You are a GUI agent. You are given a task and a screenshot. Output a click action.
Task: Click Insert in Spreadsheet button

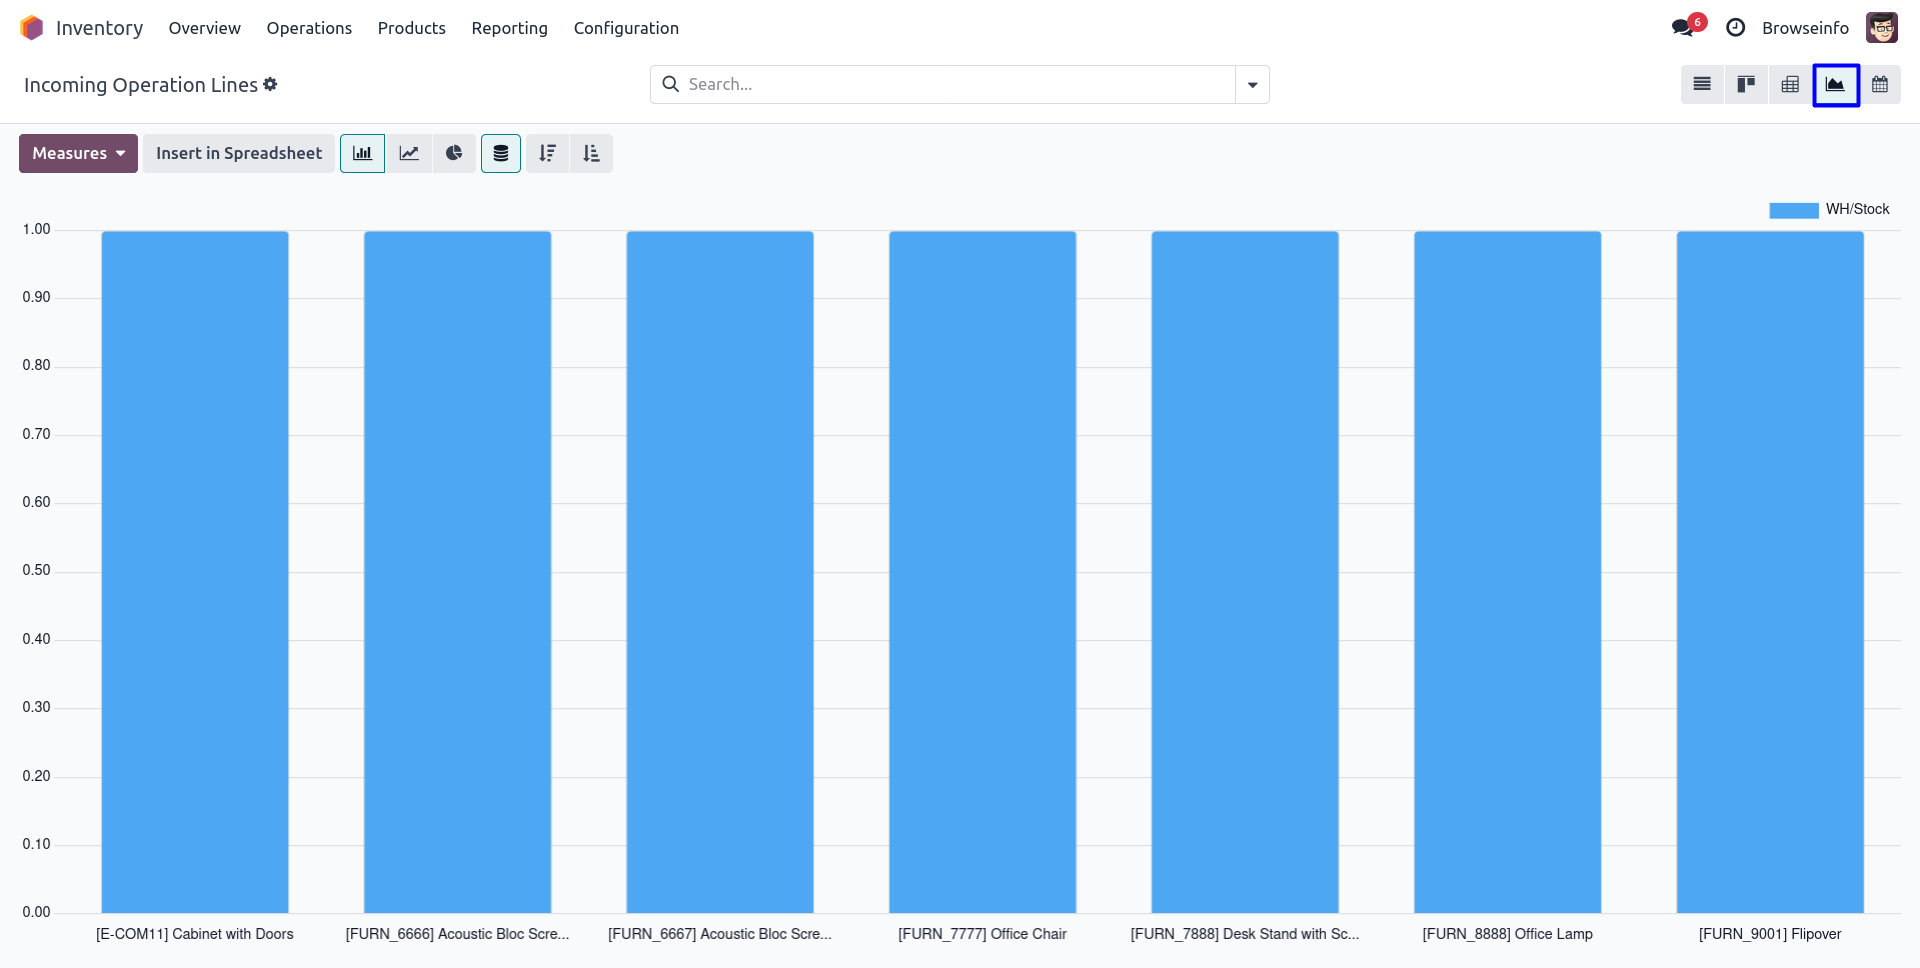click(x=239, y=154)
